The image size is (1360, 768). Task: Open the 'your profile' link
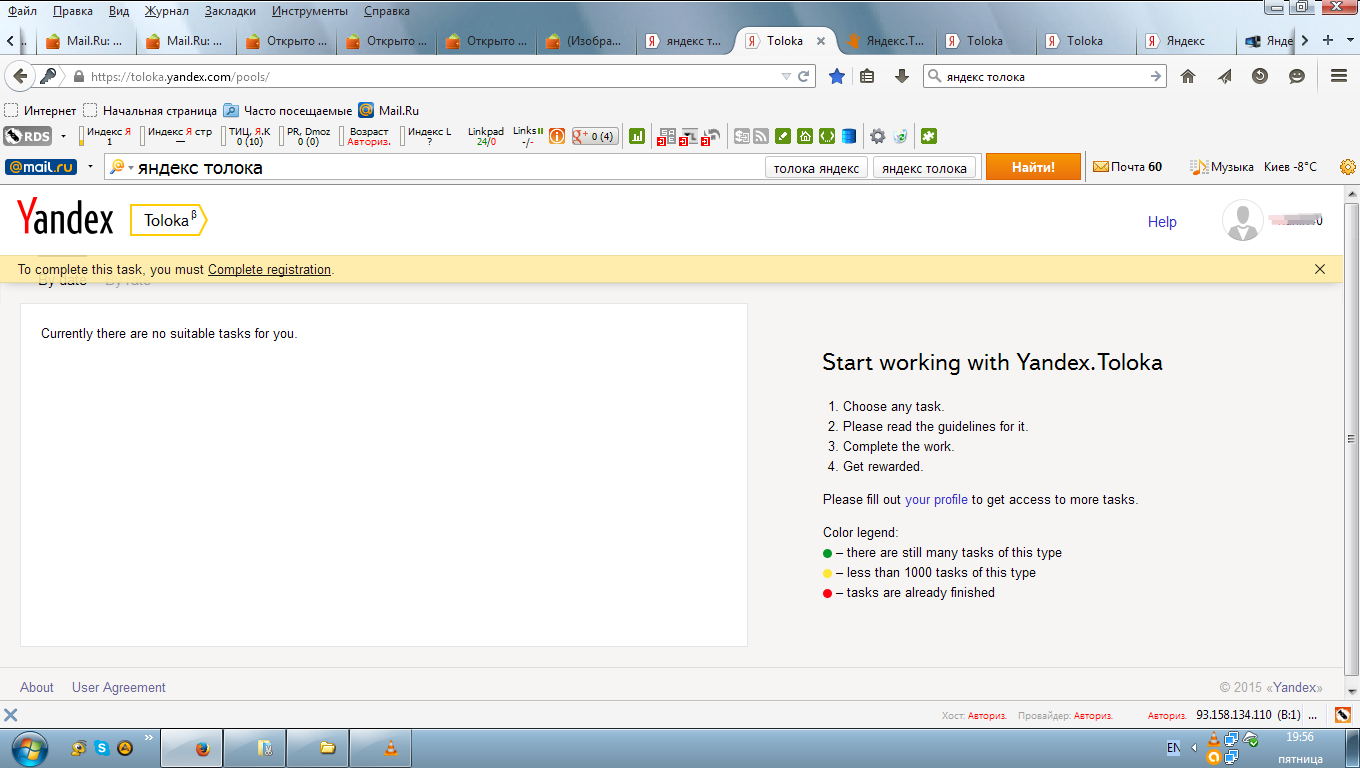pos(936,499)
